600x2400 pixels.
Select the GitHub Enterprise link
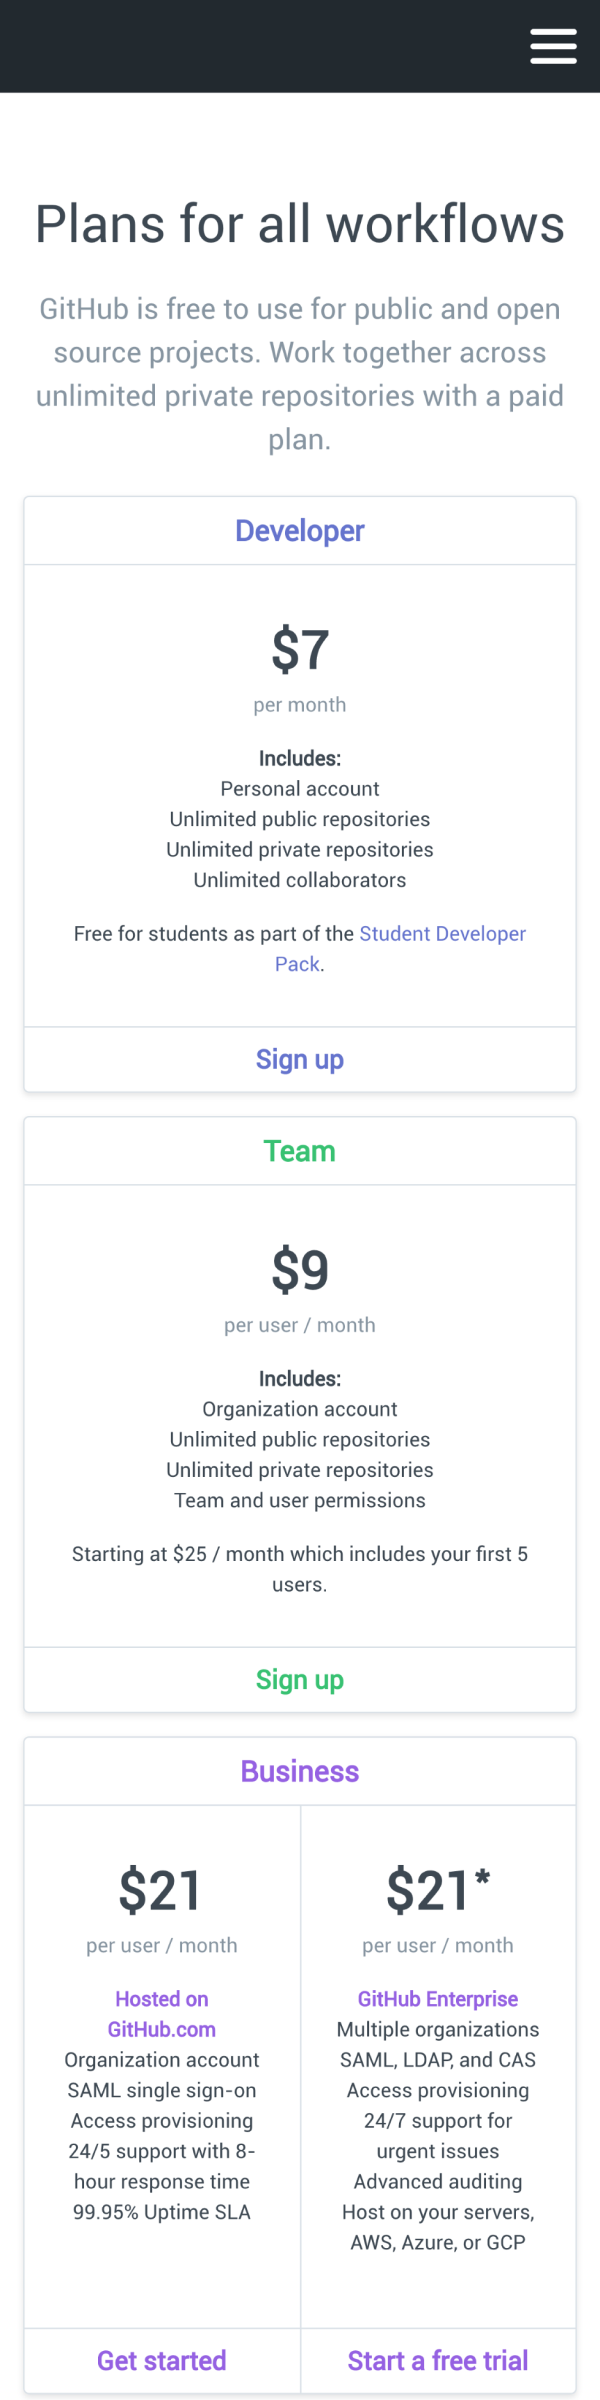(438, 1999)
